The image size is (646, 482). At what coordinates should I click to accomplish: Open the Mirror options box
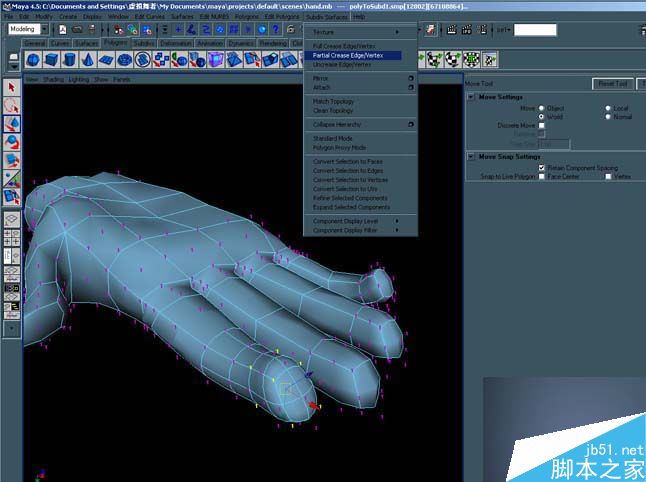[x=411, y=78]
